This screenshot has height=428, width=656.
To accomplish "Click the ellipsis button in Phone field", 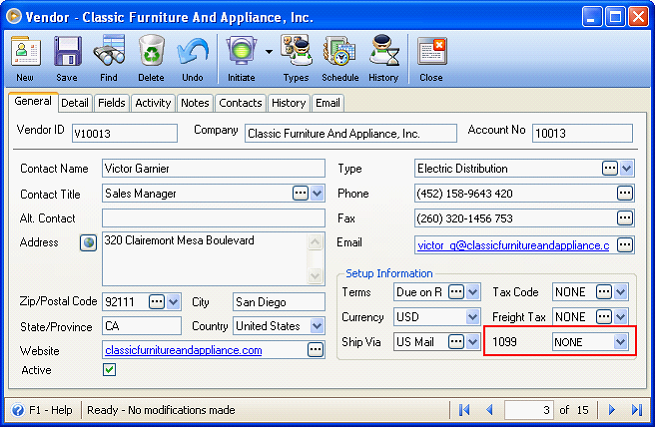I will click(x=625, y=193).
